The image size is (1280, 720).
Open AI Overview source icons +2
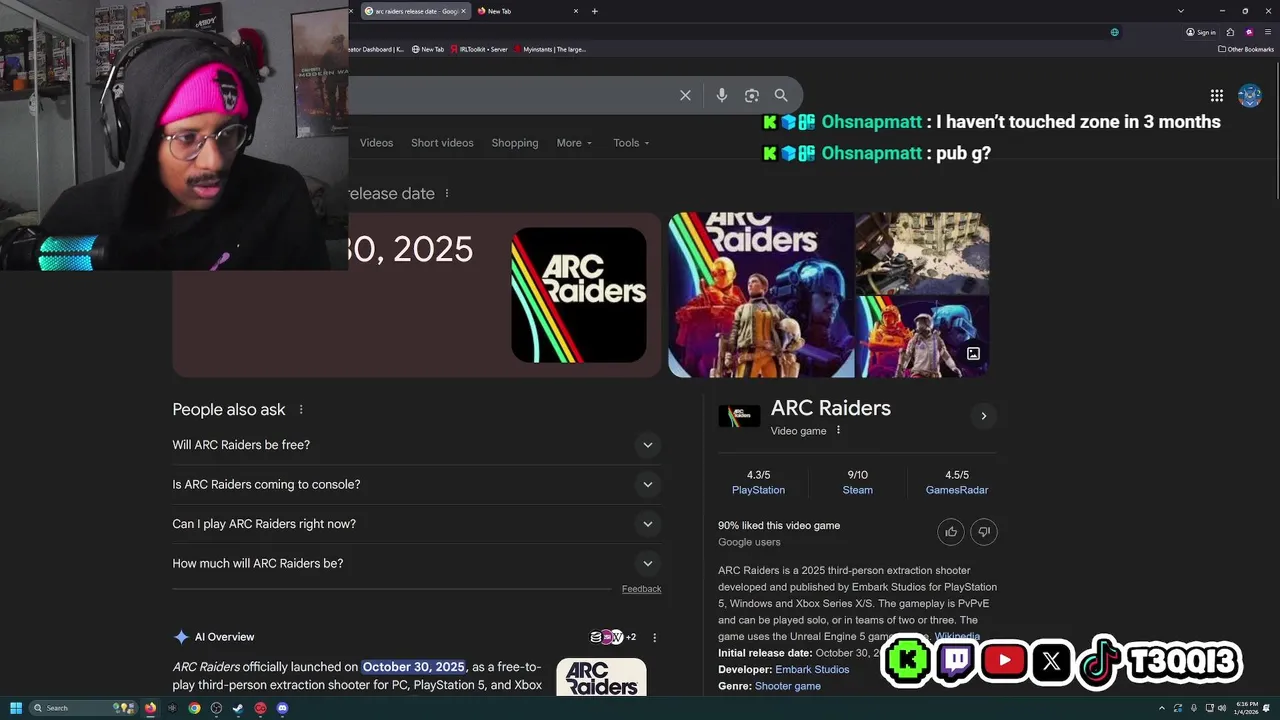tap(613, 637)
